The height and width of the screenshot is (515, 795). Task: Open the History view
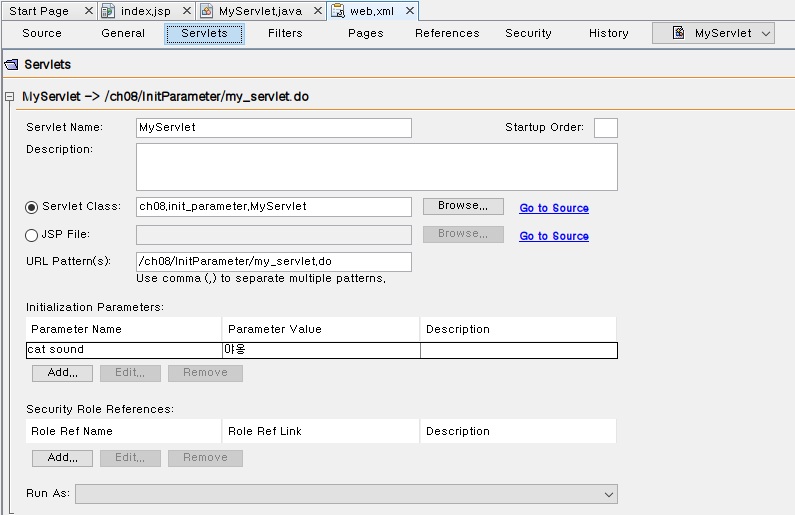click(608, 33)
